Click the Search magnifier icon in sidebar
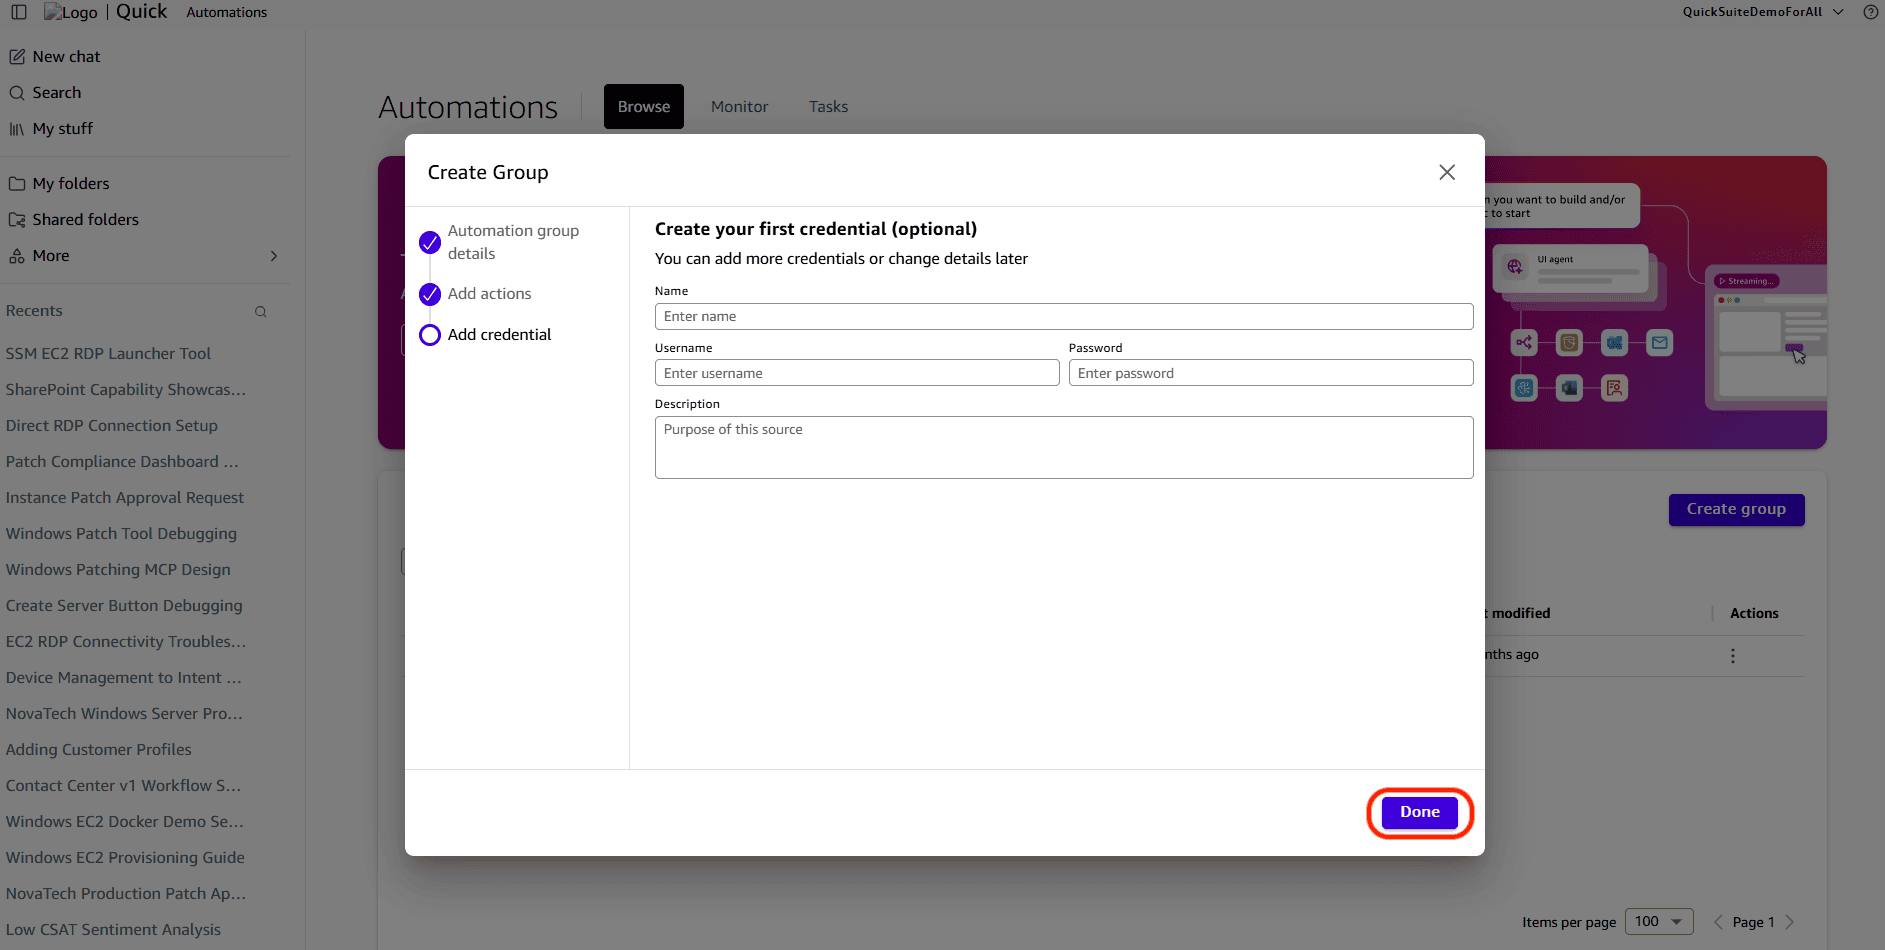 [x=17, y=93]
